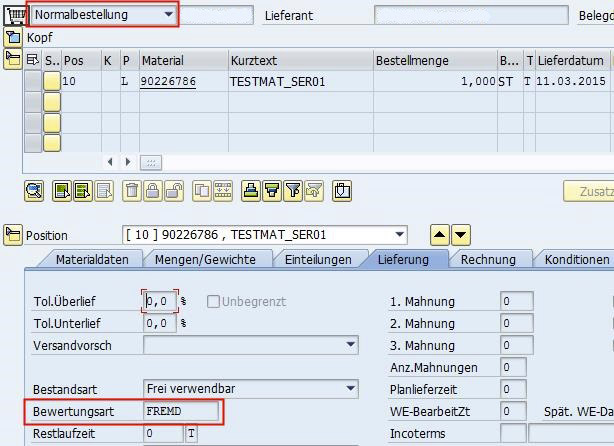Click the filter funnel icon in toolbar
The image size is (614, 446).
pos(292,191)
